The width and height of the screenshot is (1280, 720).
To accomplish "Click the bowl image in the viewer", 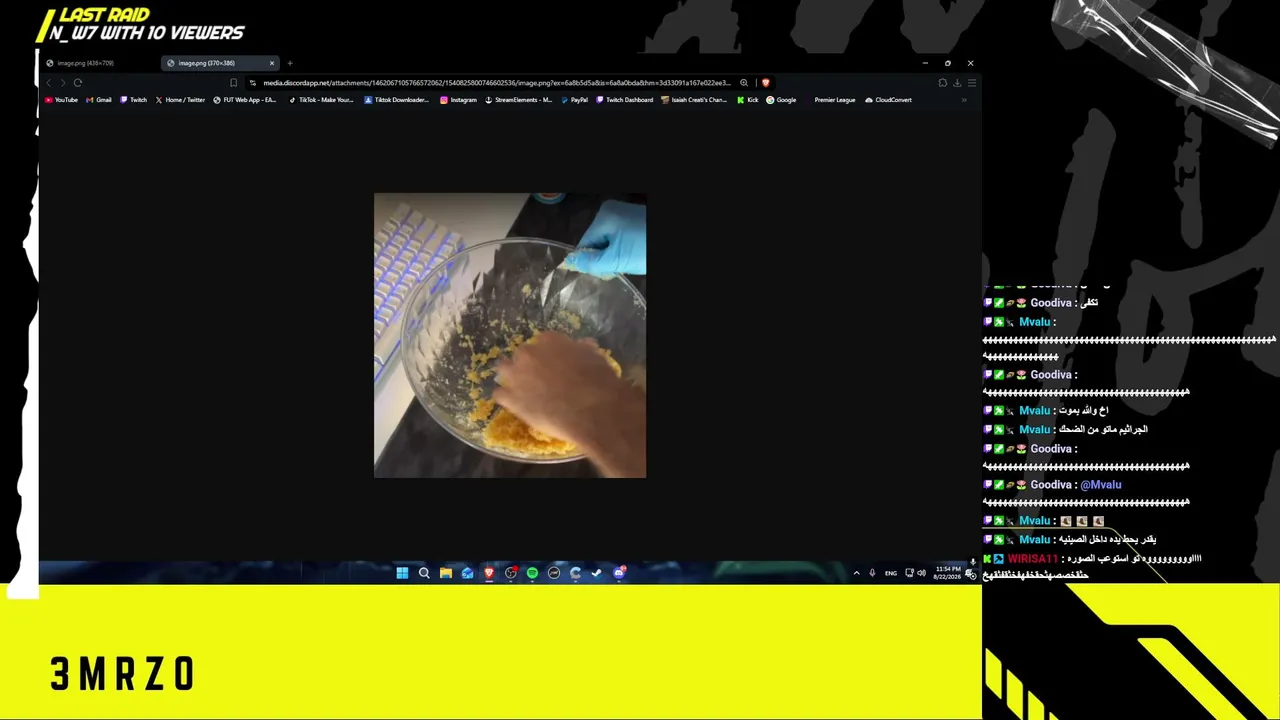I will [510, 336].
